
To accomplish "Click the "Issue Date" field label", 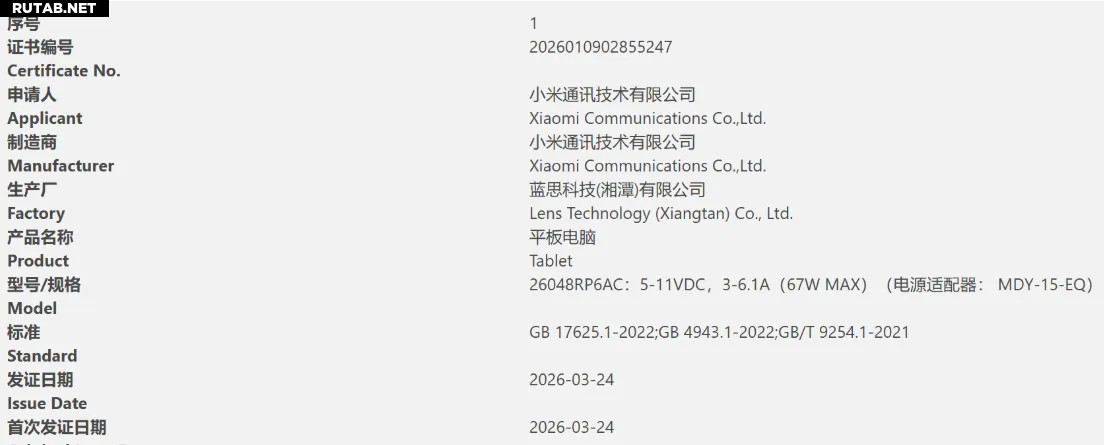I will pyautogui.click(x=47, y=403).
